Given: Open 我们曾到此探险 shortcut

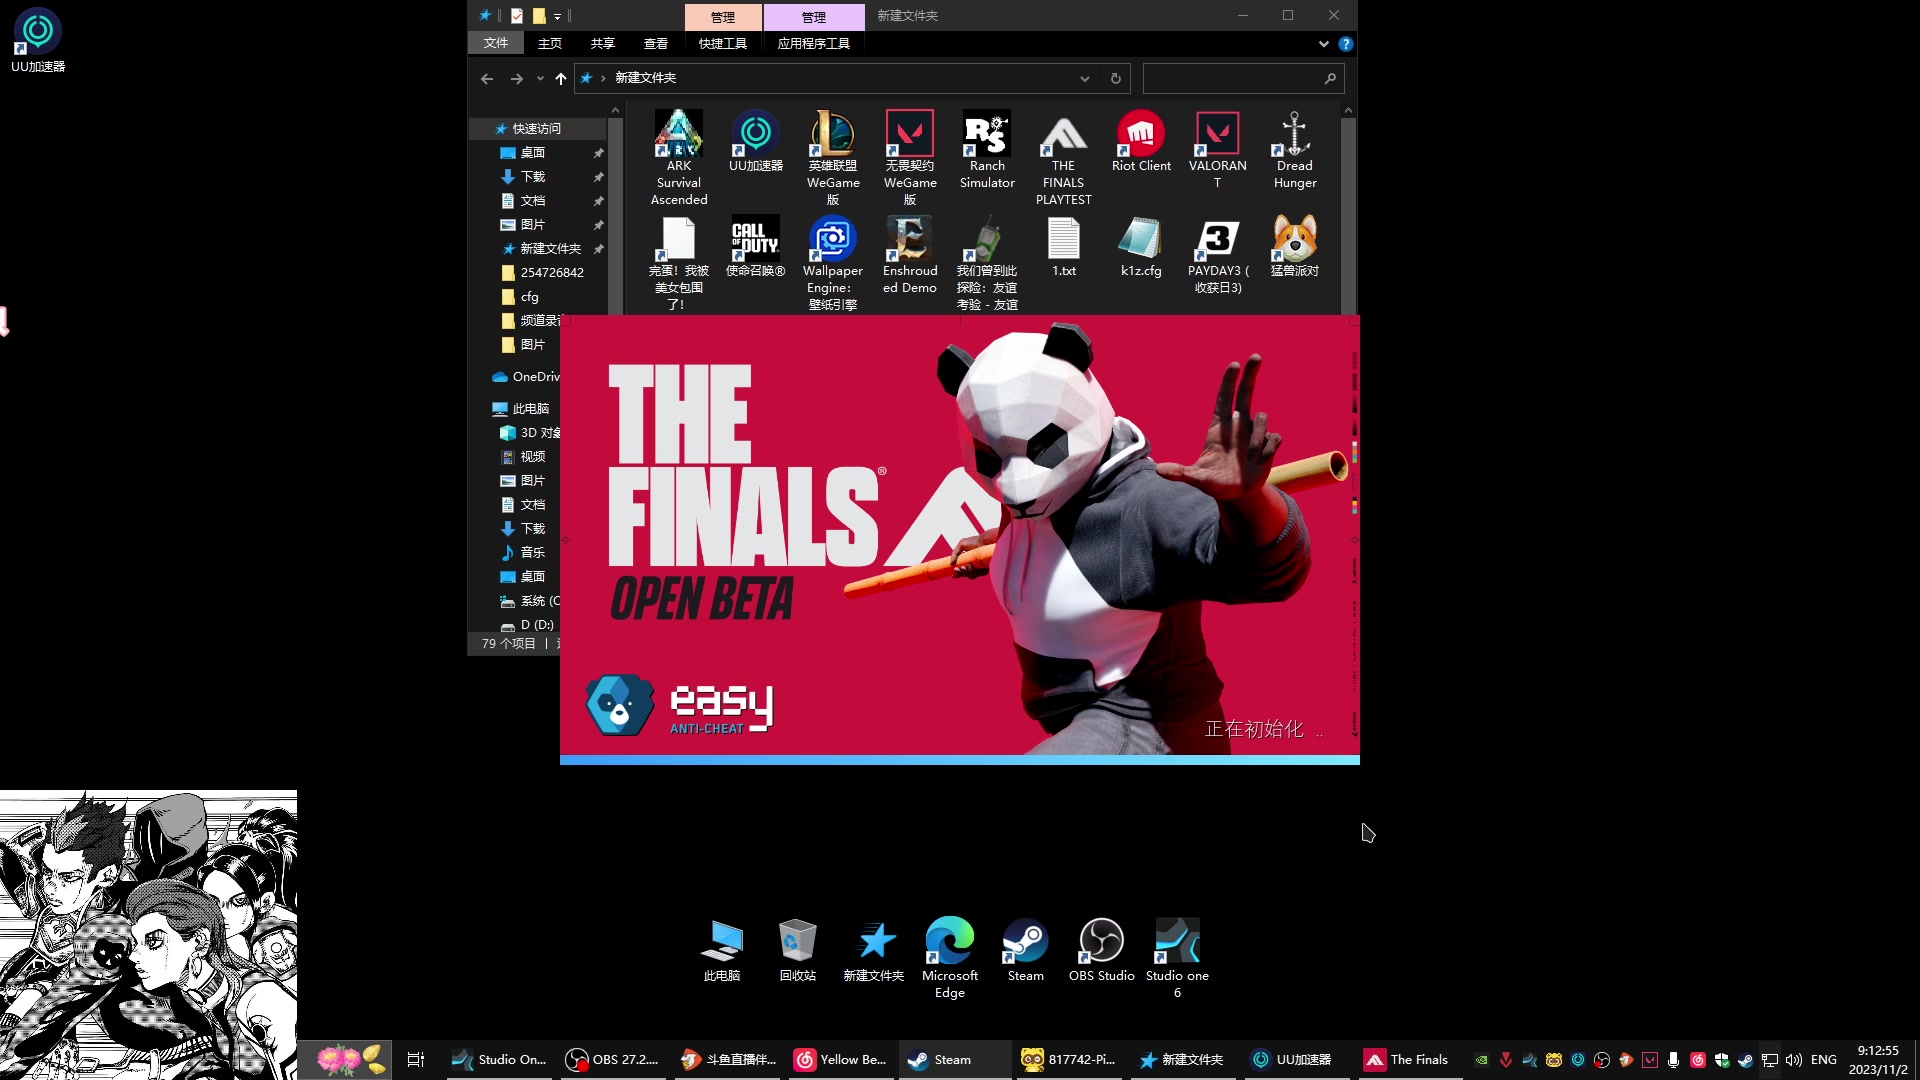Looking at the screenshot, I should coord(987,262).
